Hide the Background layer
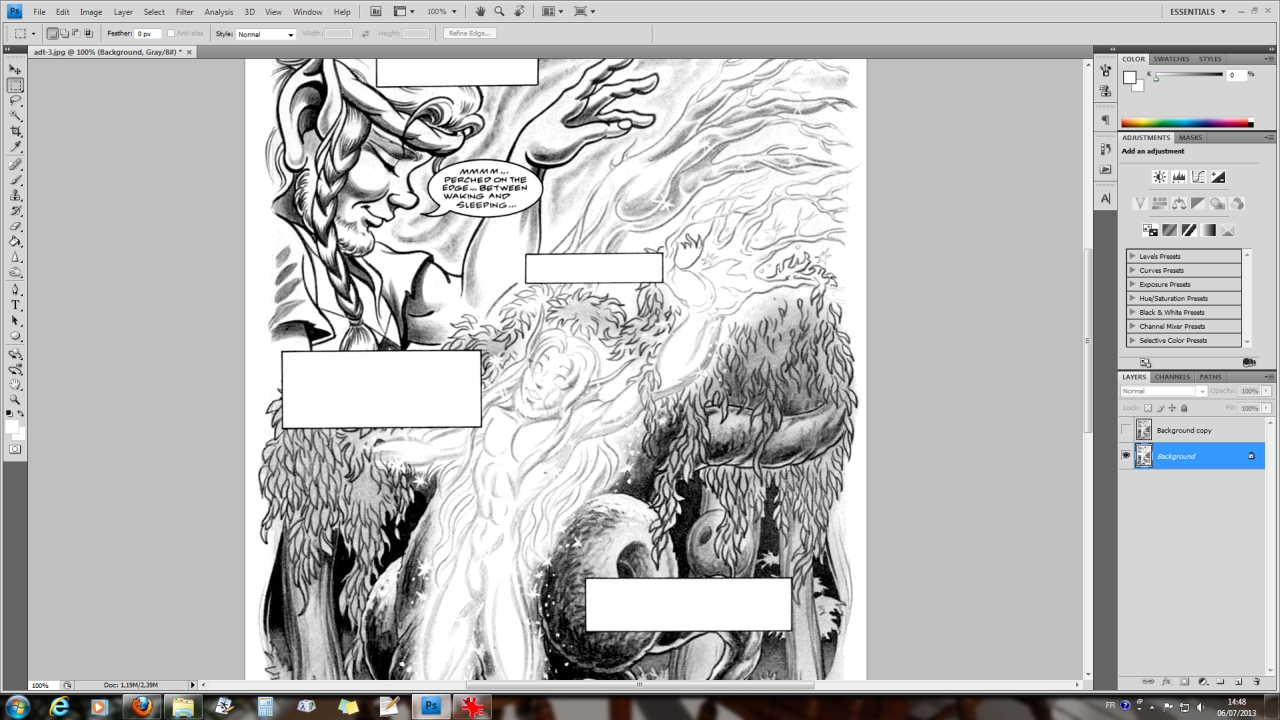The width and height of the screenshot is (1280, 720). pyautogui.click(x=1126, y=456)
